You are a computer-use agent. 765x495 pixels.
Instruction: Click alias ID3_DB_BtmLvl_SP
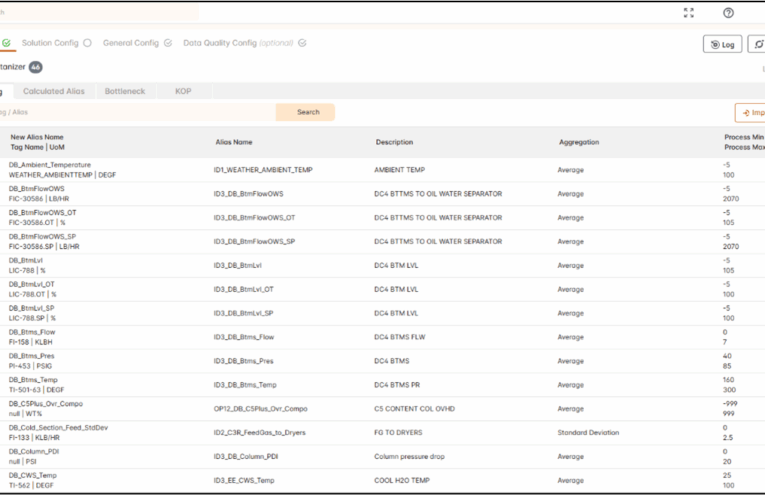[243, 313]
